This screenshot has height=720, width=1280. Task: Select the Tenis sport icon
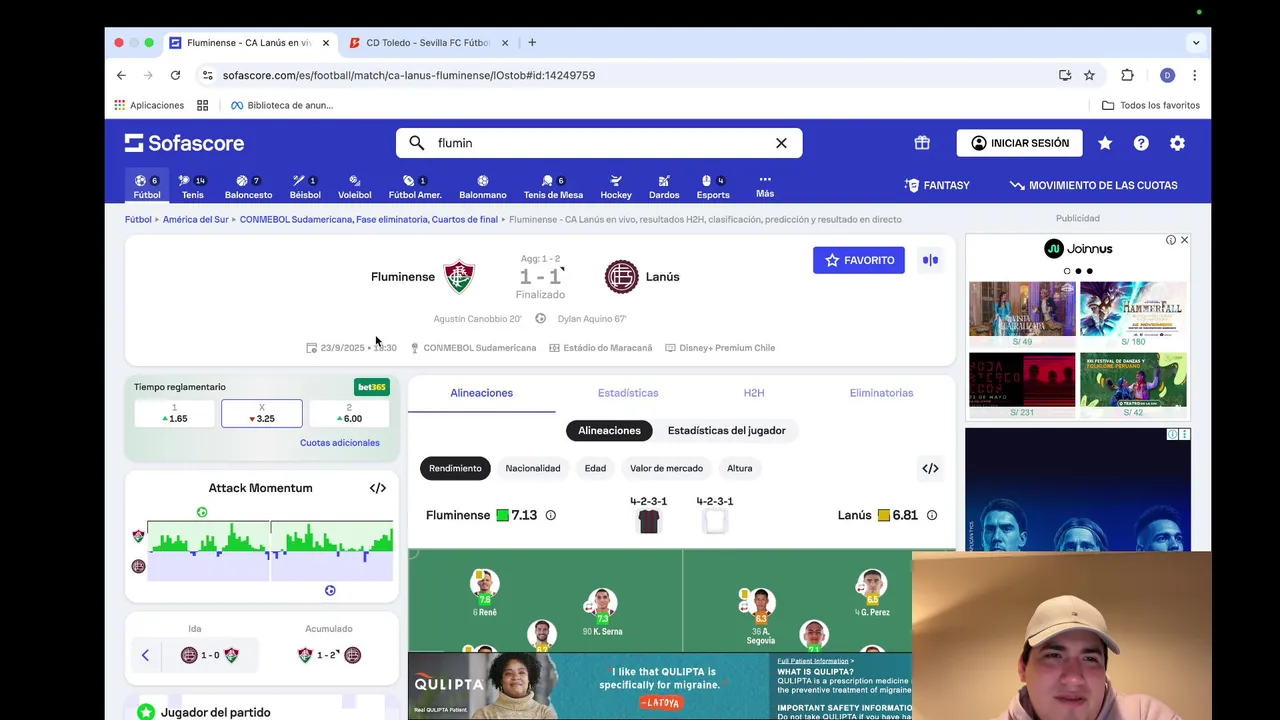click(x=192, y=186)
